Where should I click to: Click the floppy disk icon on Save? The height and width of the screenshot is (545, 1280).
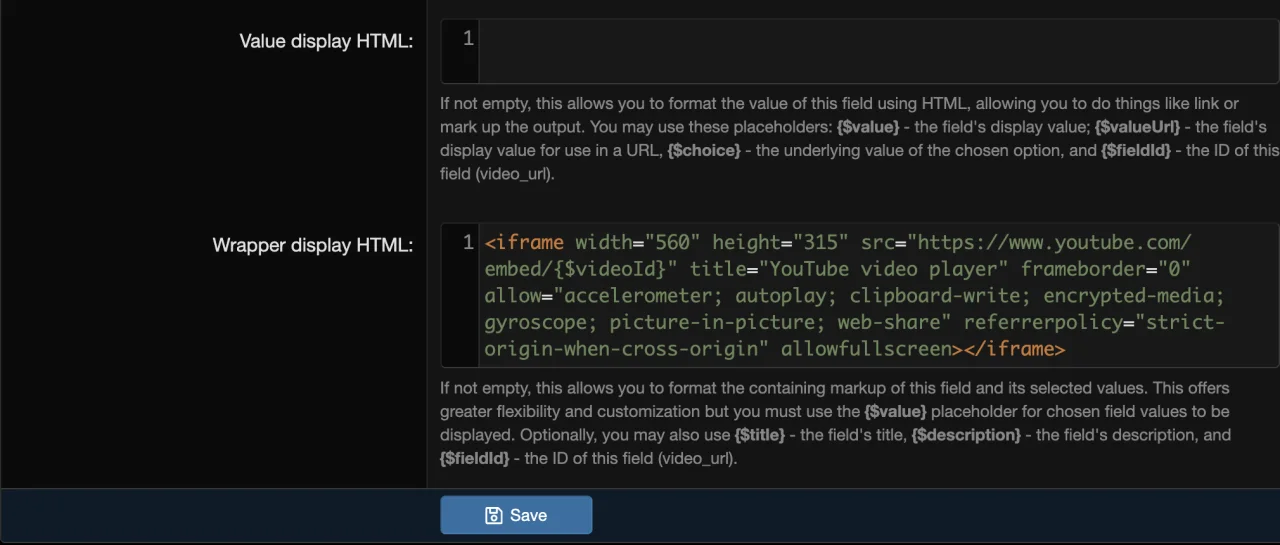(493, 515)
